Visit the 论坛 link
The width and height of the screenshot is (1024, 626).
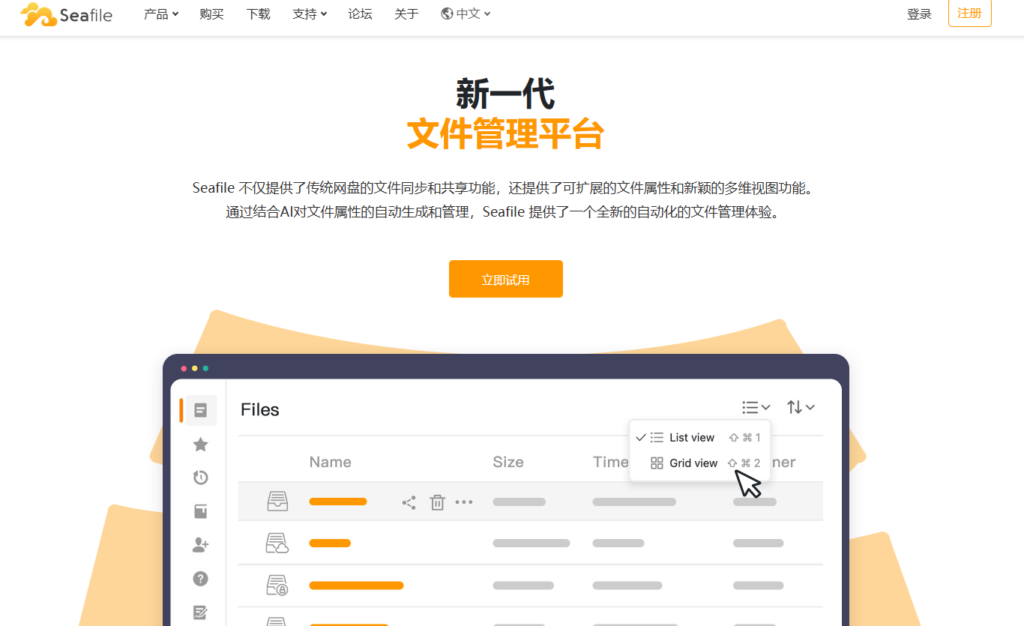click(360, 14)
